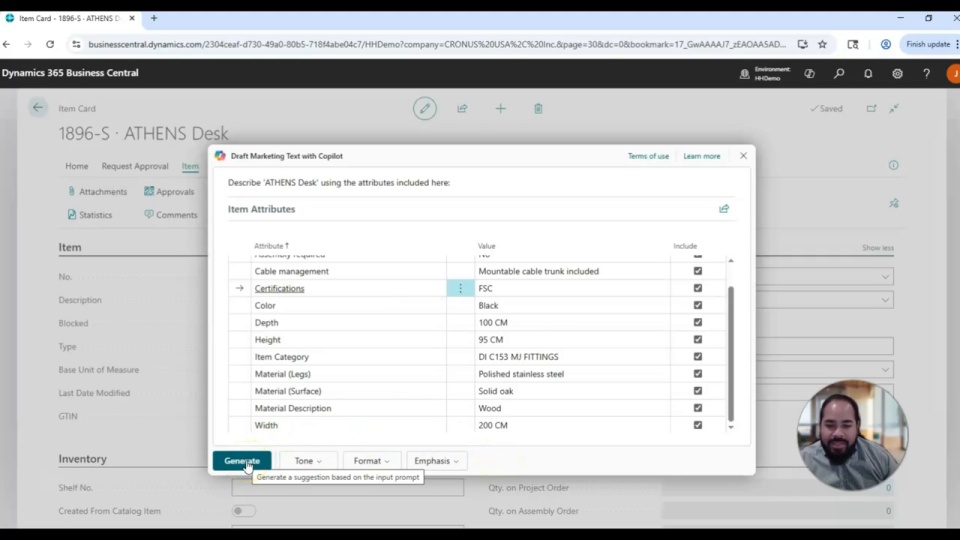Open the help question mark
Viewport: 960px width, 540px height.
(926, 73)
